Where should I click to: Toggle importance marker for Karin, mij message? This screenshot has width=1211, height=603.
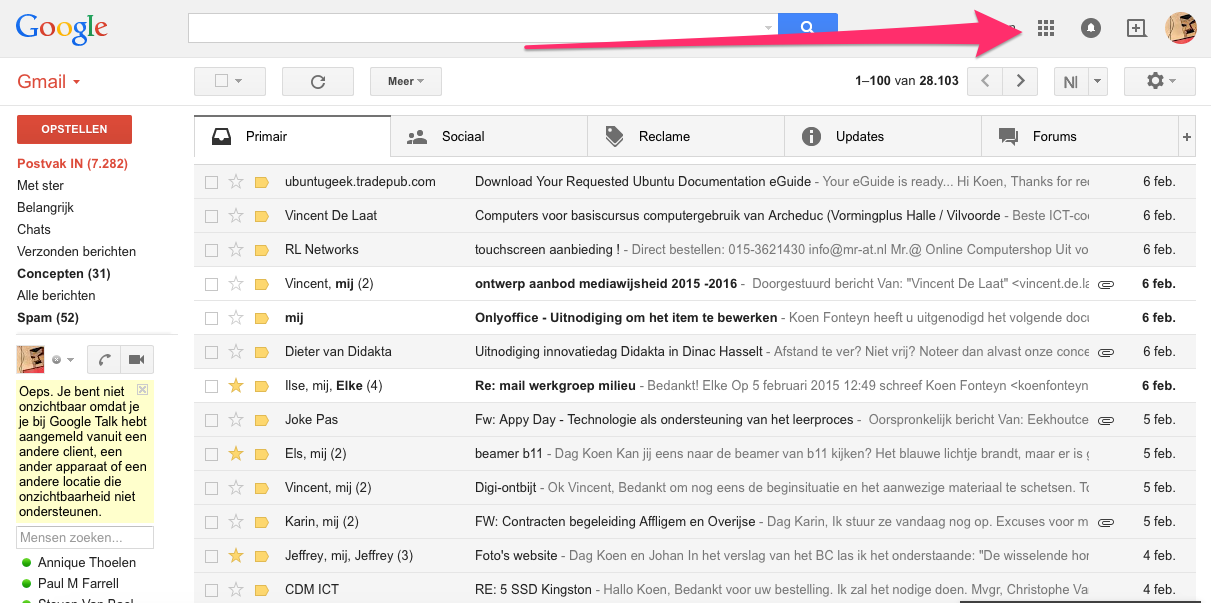coord(262,522)
